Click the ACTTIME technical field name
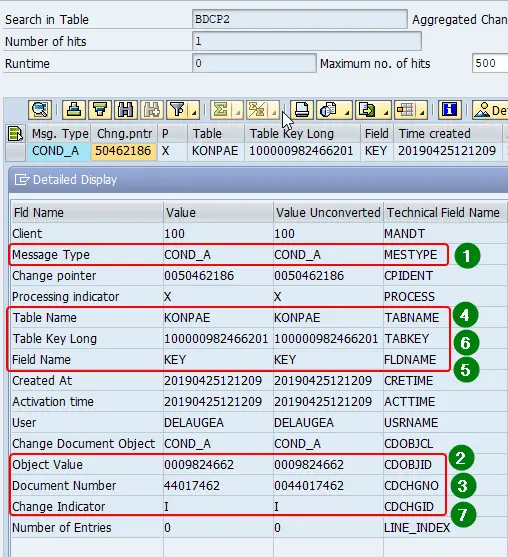 (410, 401)
